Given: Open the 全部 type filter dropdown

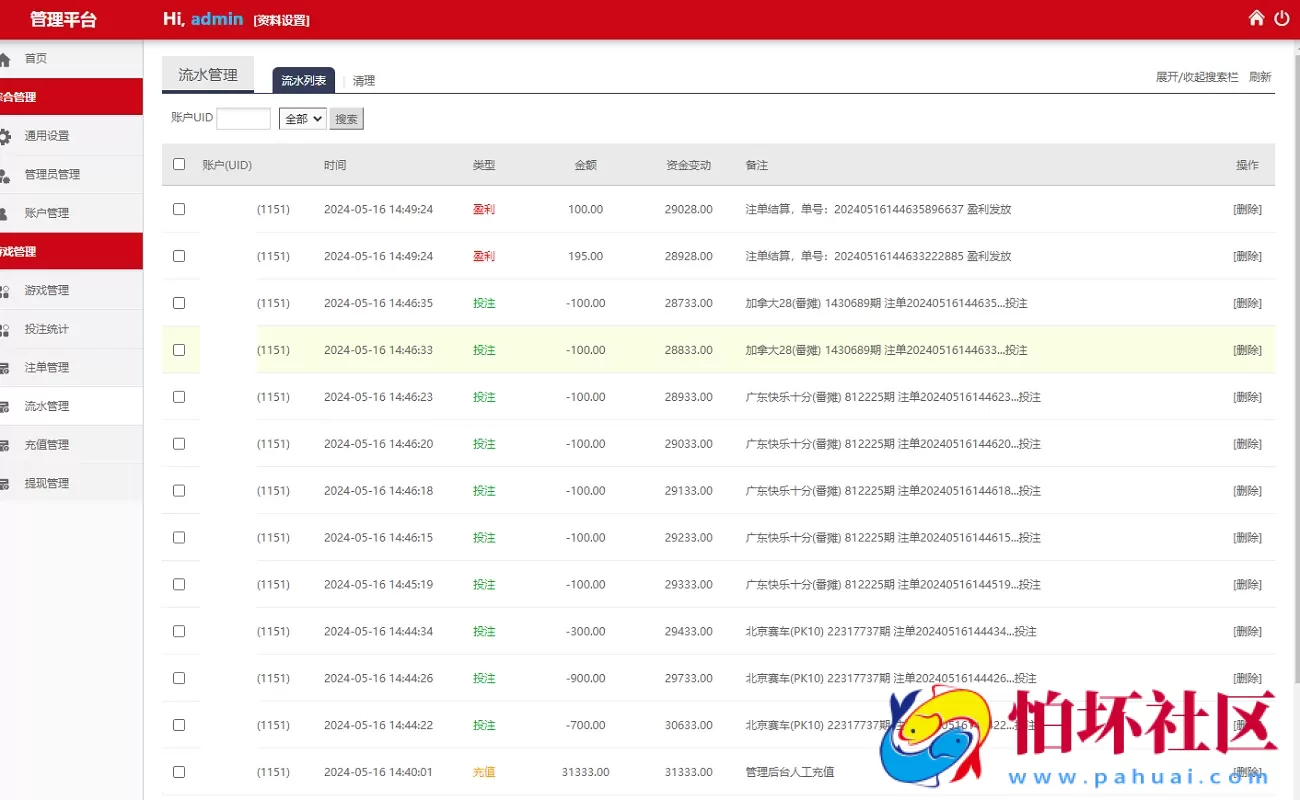Looking at the screenshot, I should coord(302,118).
